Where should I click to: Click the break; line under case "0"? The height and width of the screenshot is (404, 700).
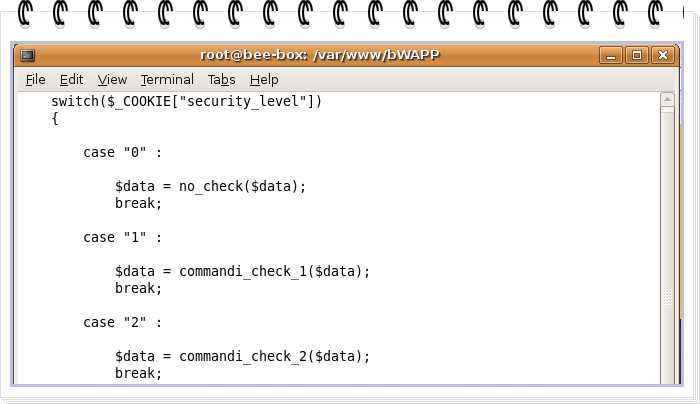[138, 203]
